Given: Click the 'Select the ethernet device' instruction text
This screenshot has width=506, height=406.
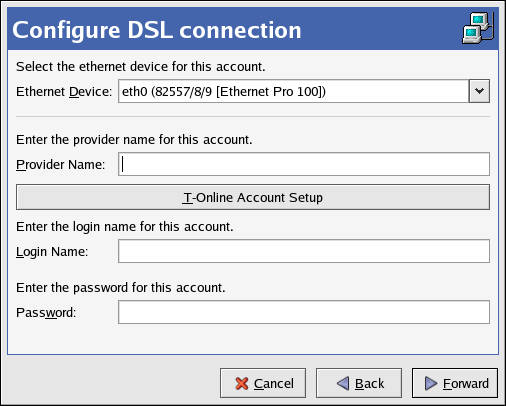Looking at the screenshot, I should point(141,67).
